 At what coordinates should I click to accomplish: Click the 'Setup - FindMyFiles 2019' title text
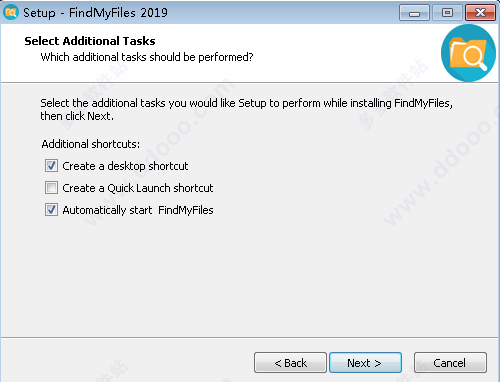(95, 13)
